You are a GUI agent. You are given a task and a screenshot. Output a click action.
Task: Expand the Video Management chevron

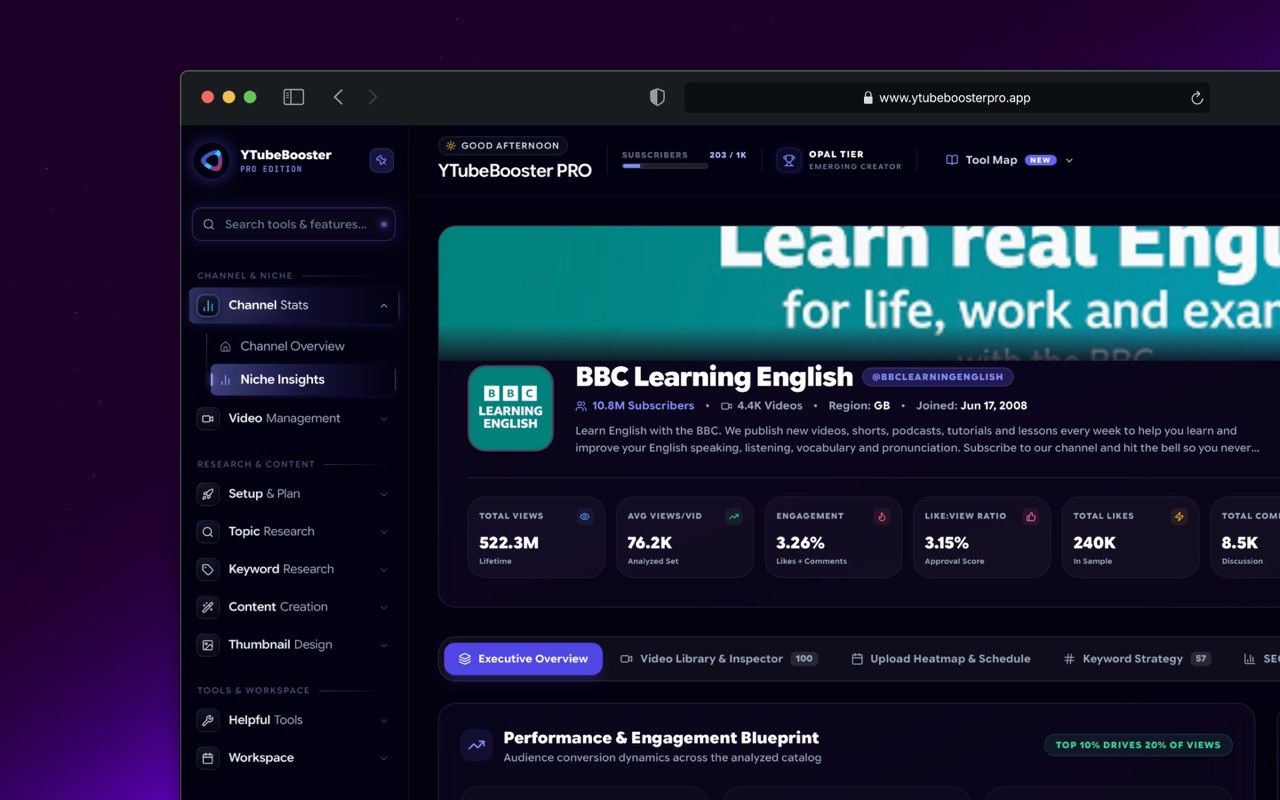[384, 419]
